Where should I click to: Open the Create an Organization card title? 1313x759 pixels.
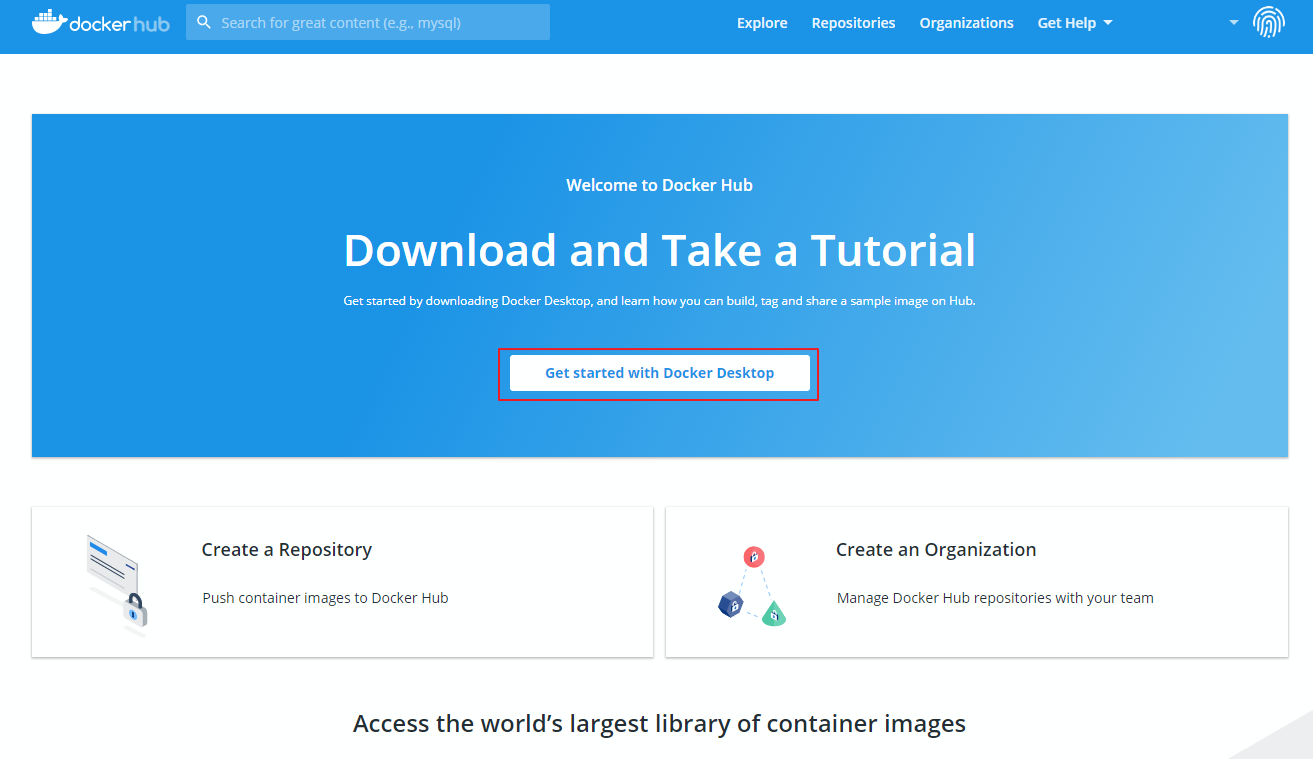coord(936,549)
